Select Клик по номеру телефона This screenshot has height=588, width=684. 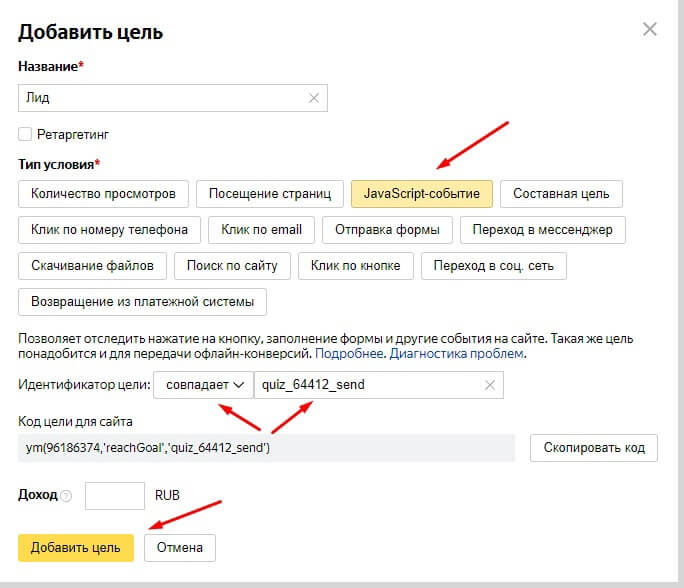[110, 229]
